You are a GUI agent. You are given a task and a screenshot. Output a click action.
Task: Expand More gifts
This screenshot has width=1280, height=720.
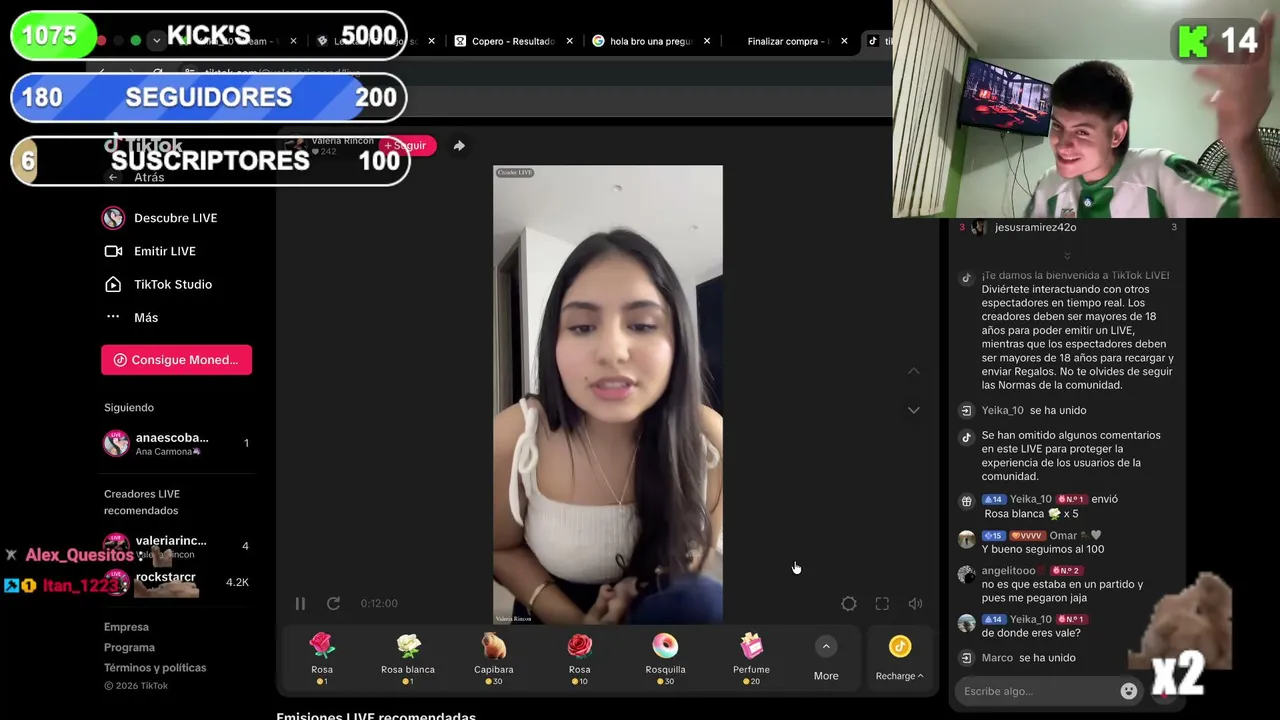point(826,660)
